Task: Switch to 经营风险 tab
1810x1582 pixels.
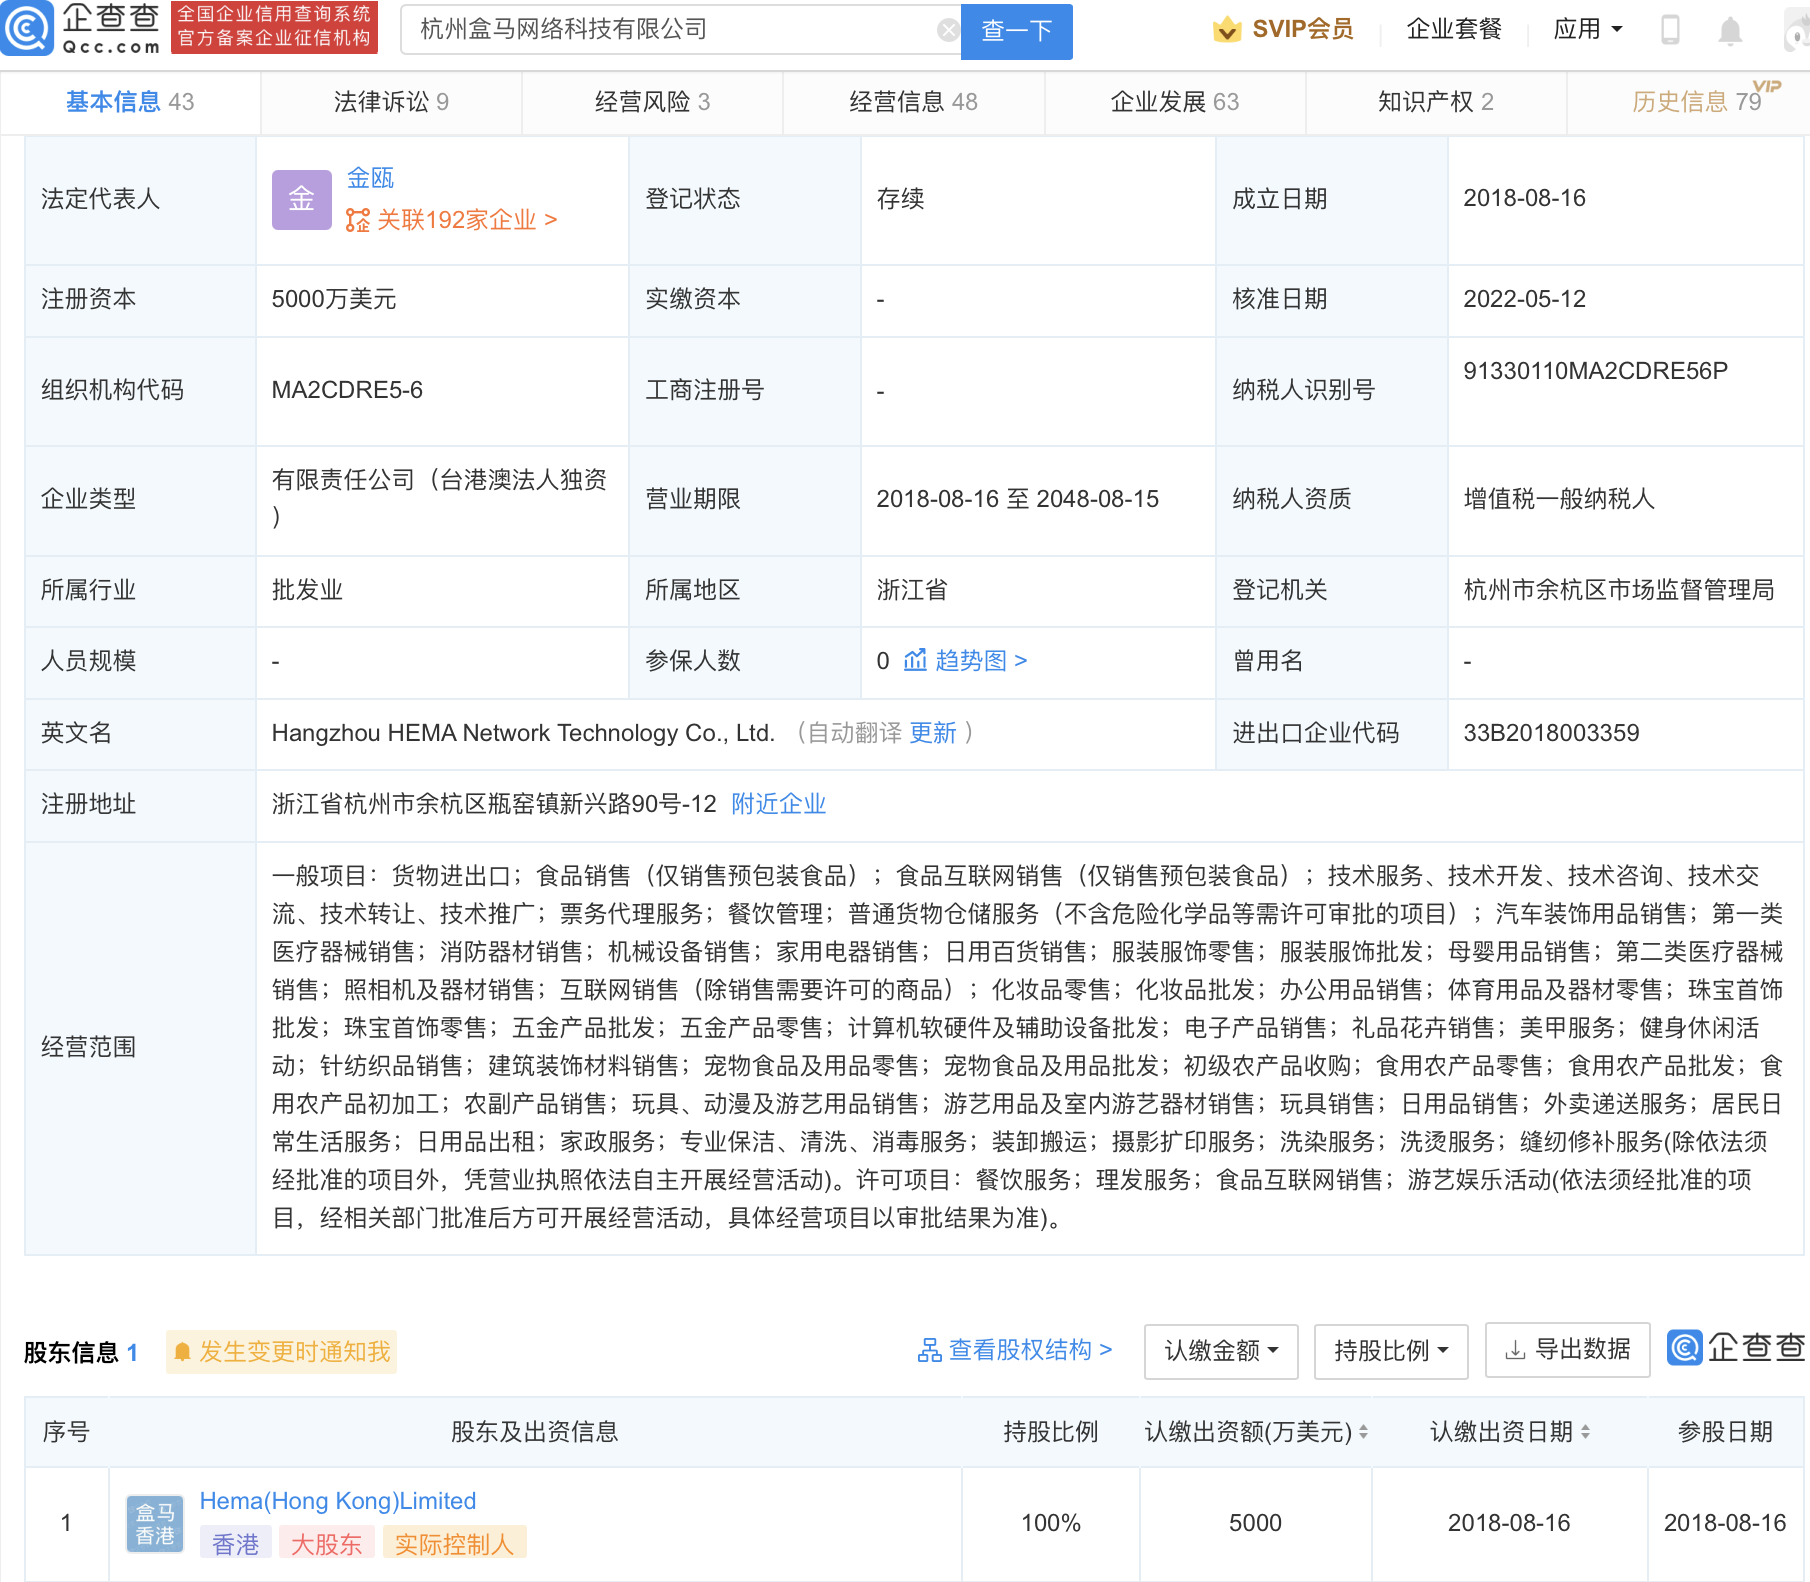Action: [652, 102]
